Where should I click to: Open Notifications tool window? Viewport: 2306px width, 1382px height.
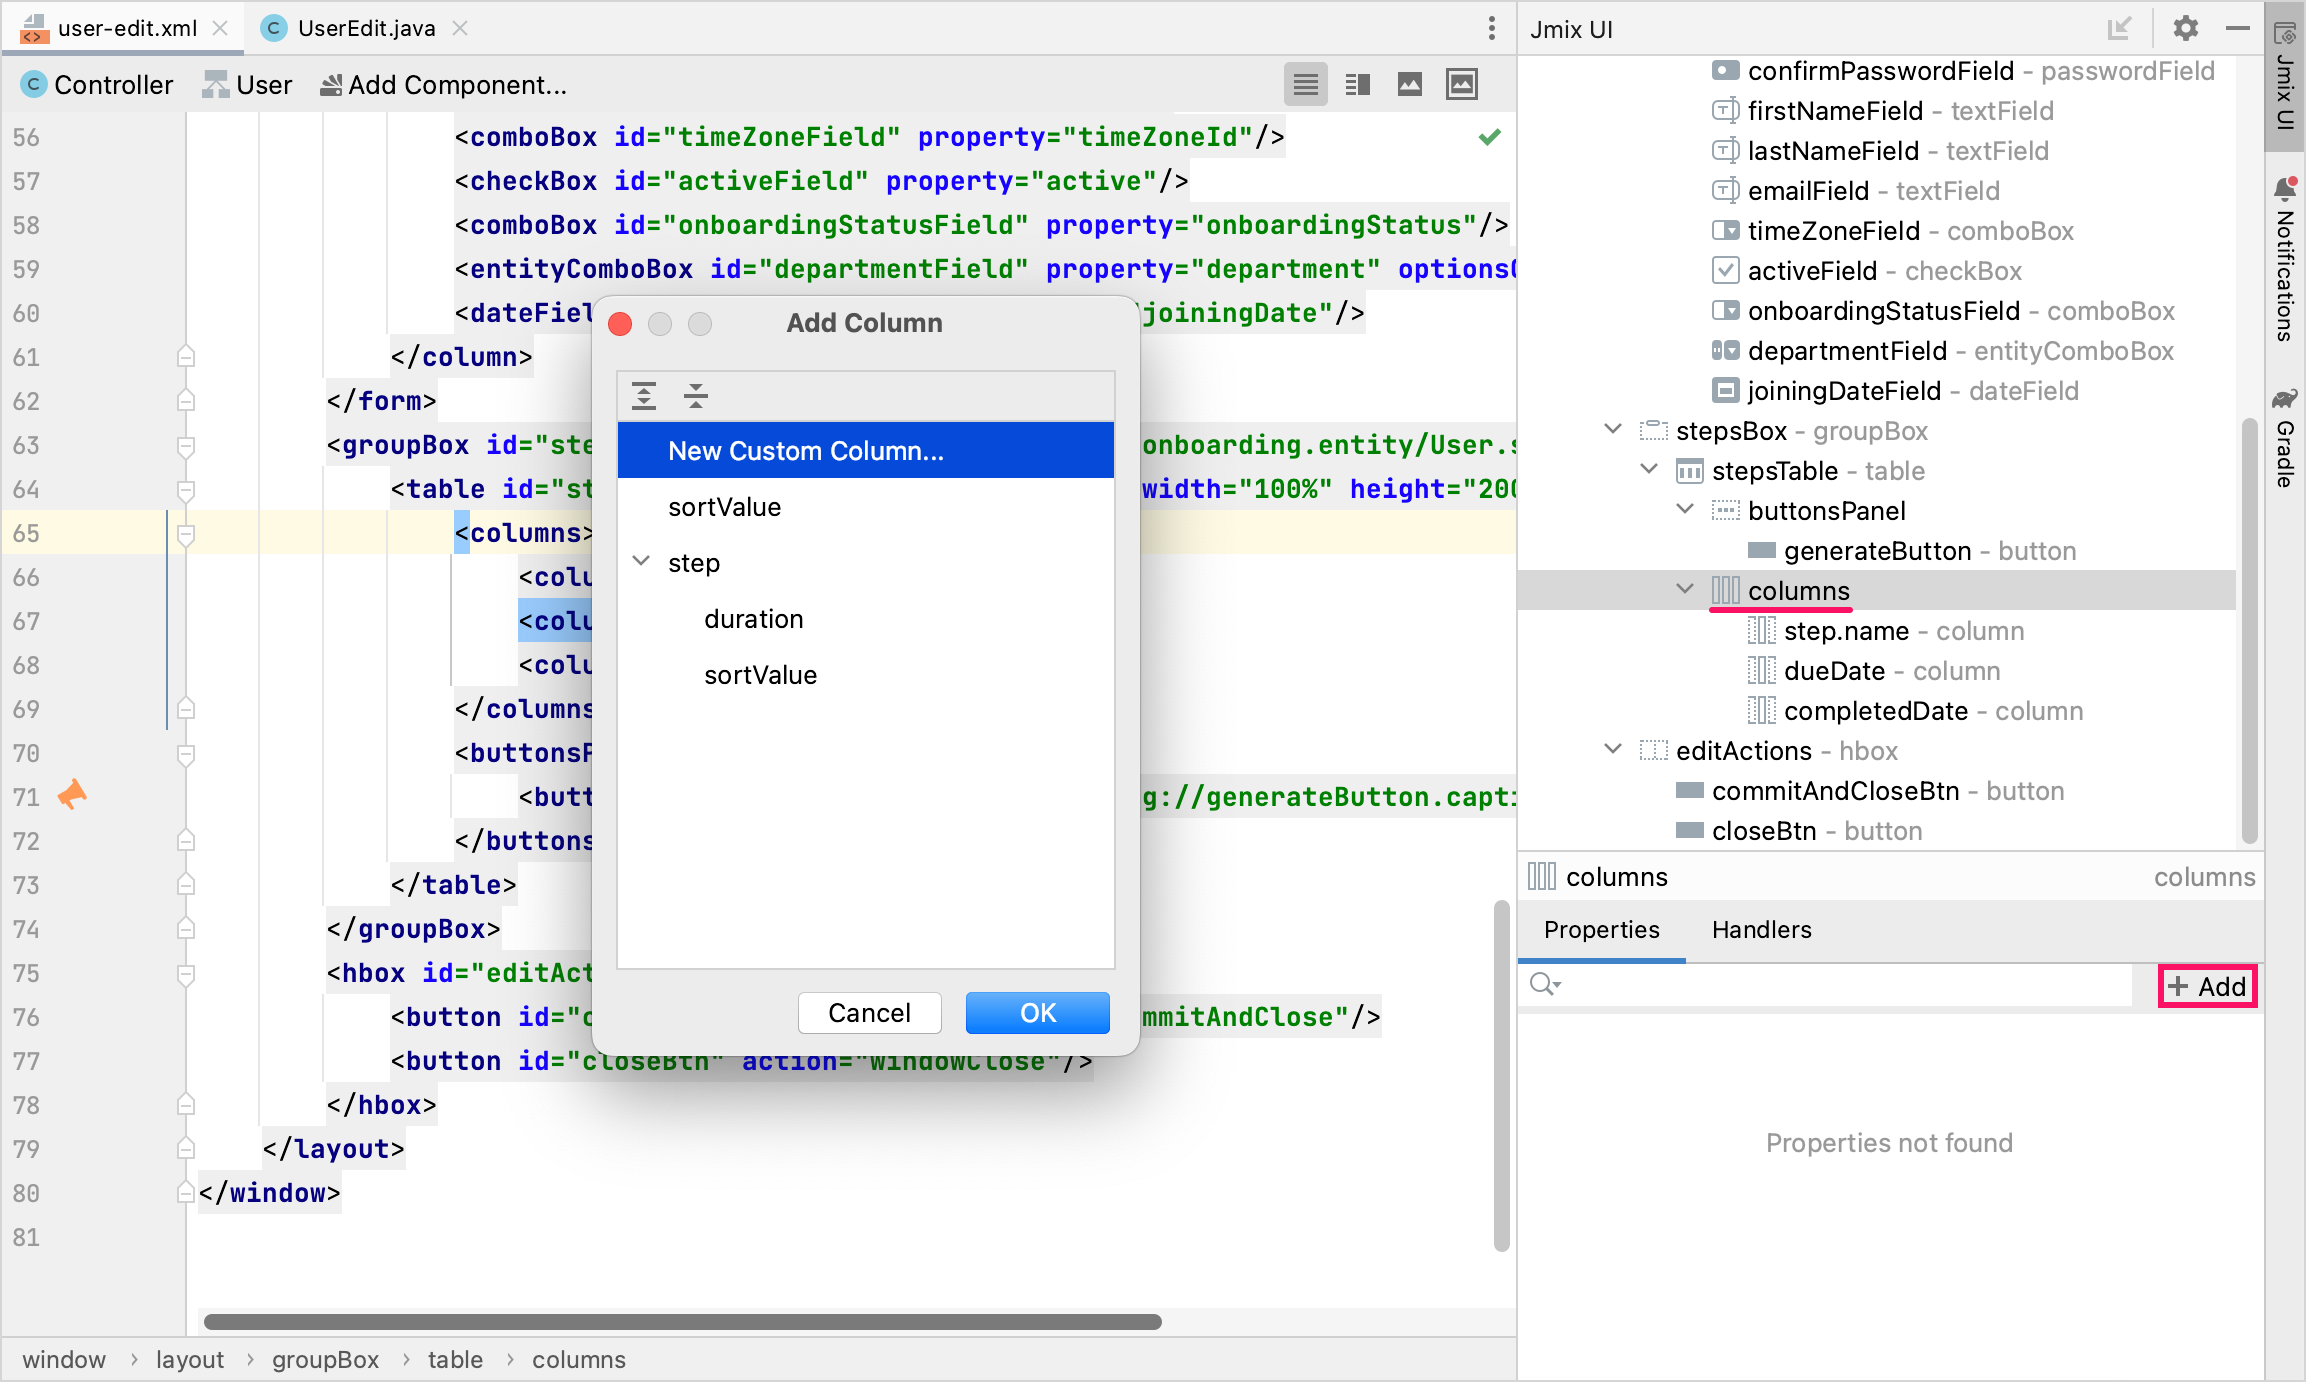point(2286,260)
